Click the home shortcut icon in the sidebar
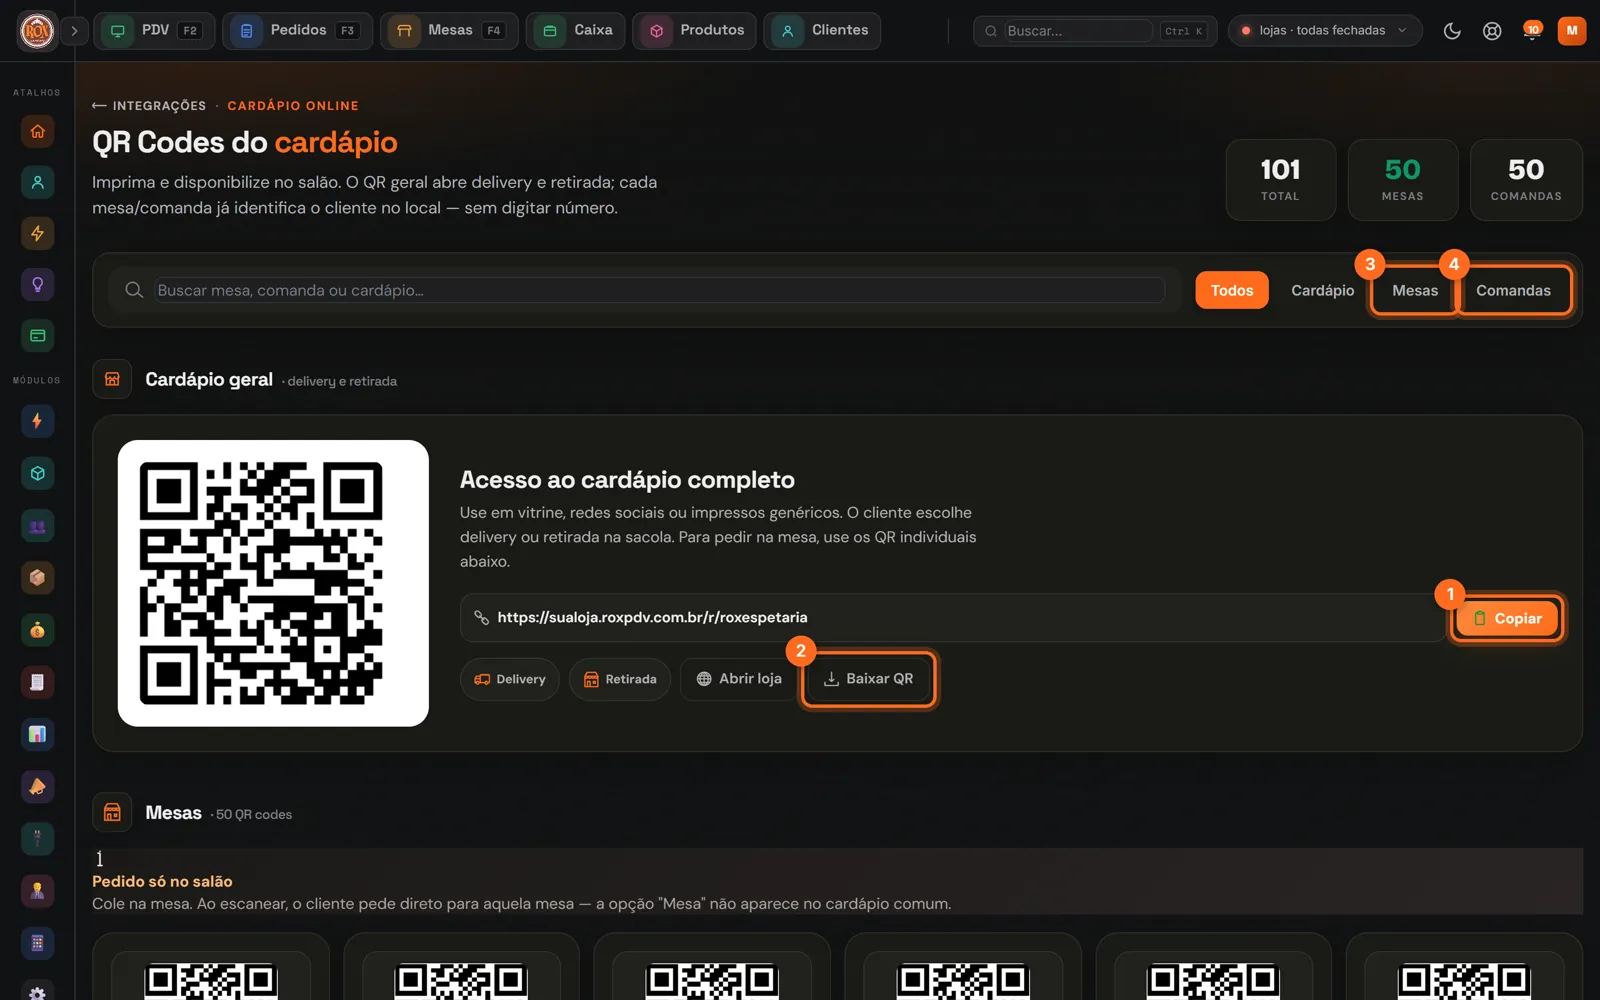Image resolution: width=1600 pixels, height=1000 pixels. click(x=38, y=131)
